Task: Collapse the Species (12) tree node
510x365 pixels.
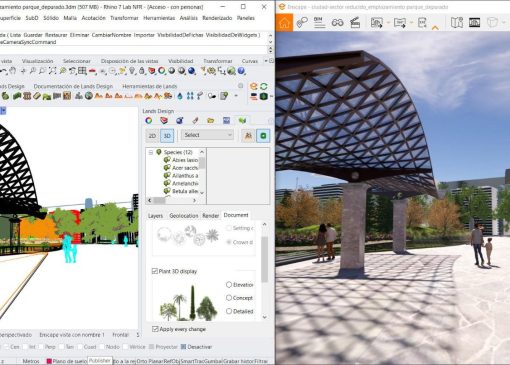Action: point(151,152)
